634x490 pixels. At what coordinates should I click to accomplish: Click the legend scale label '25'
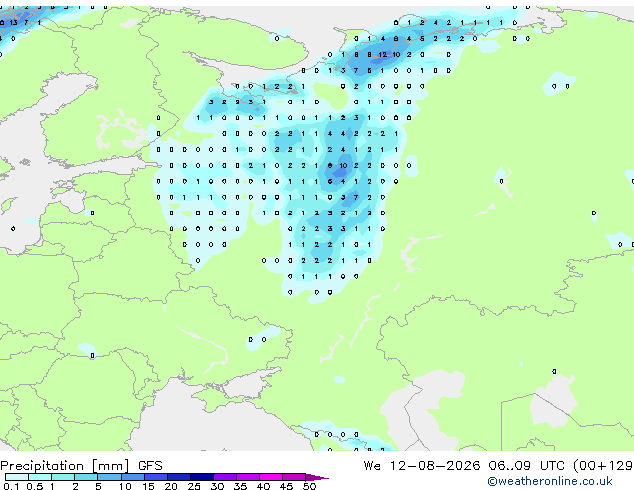[194, 486]
